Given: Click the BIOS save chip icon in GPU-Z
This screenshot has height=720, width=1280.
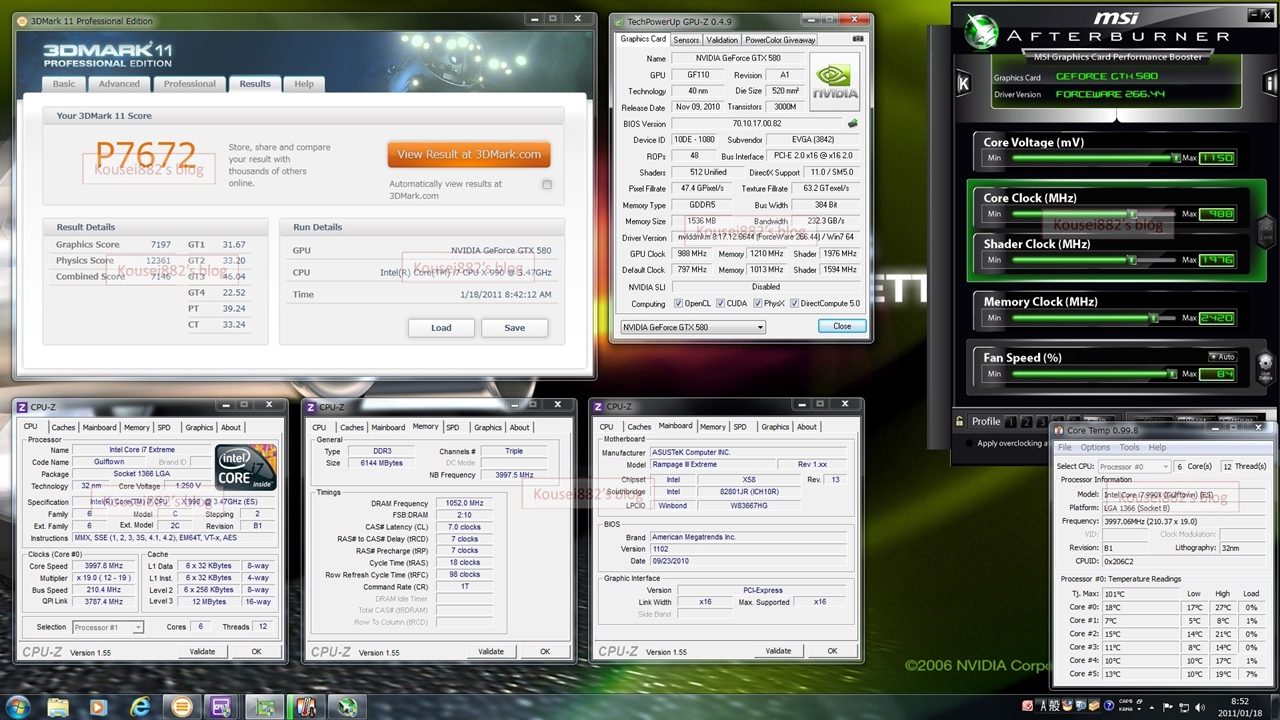Looking at the screenshot, I should pyautogui.click(x=852, y=124).
